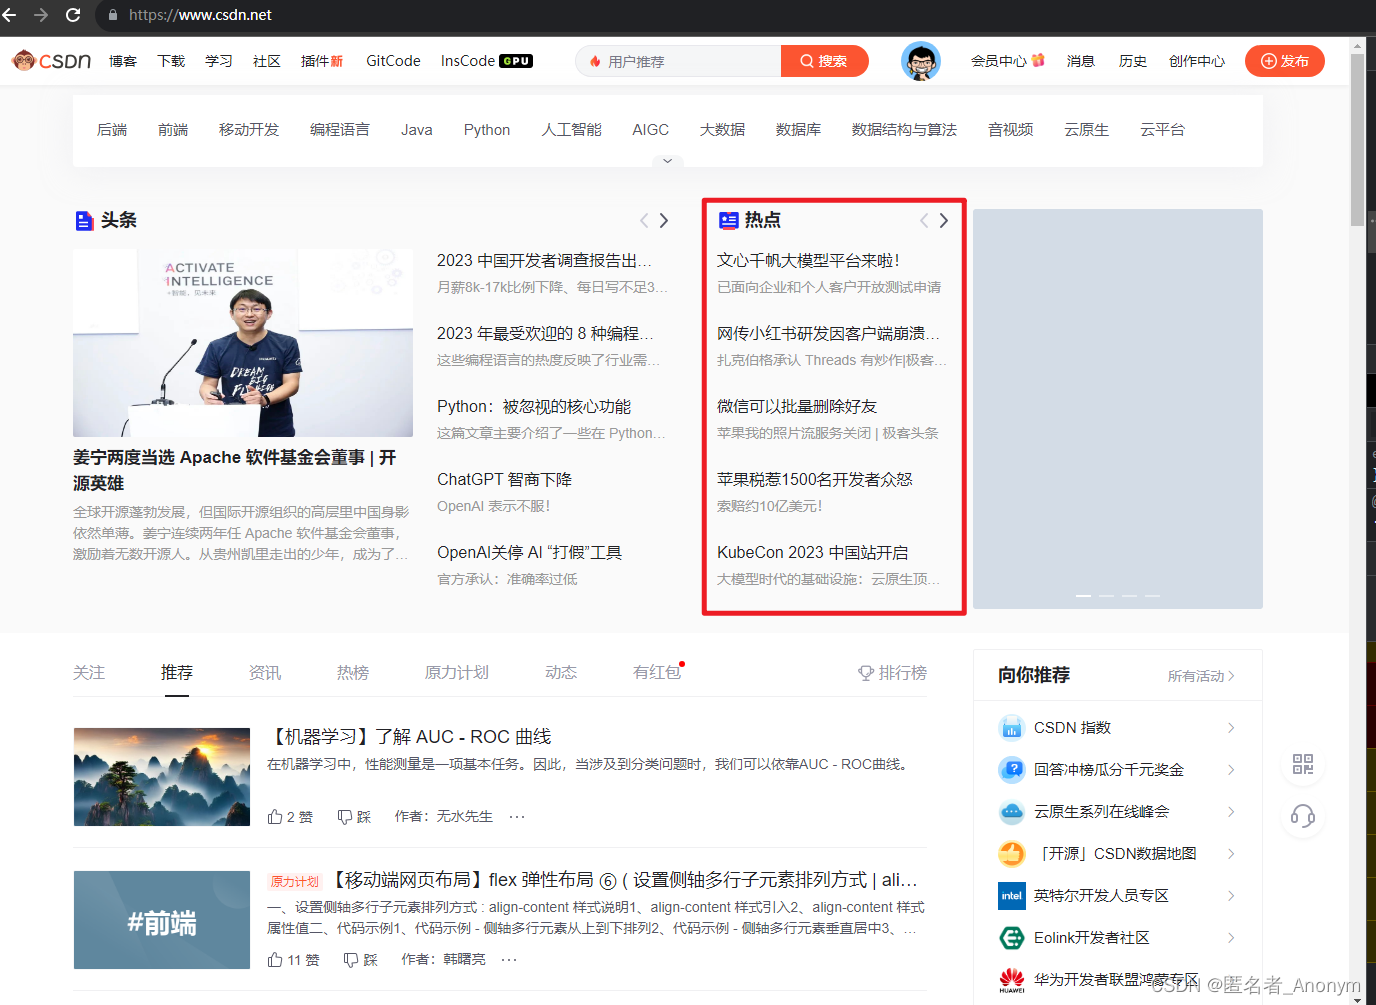Click the 热点 news icon
This screenshot has width=1376, height=1005.
[729, 221]
